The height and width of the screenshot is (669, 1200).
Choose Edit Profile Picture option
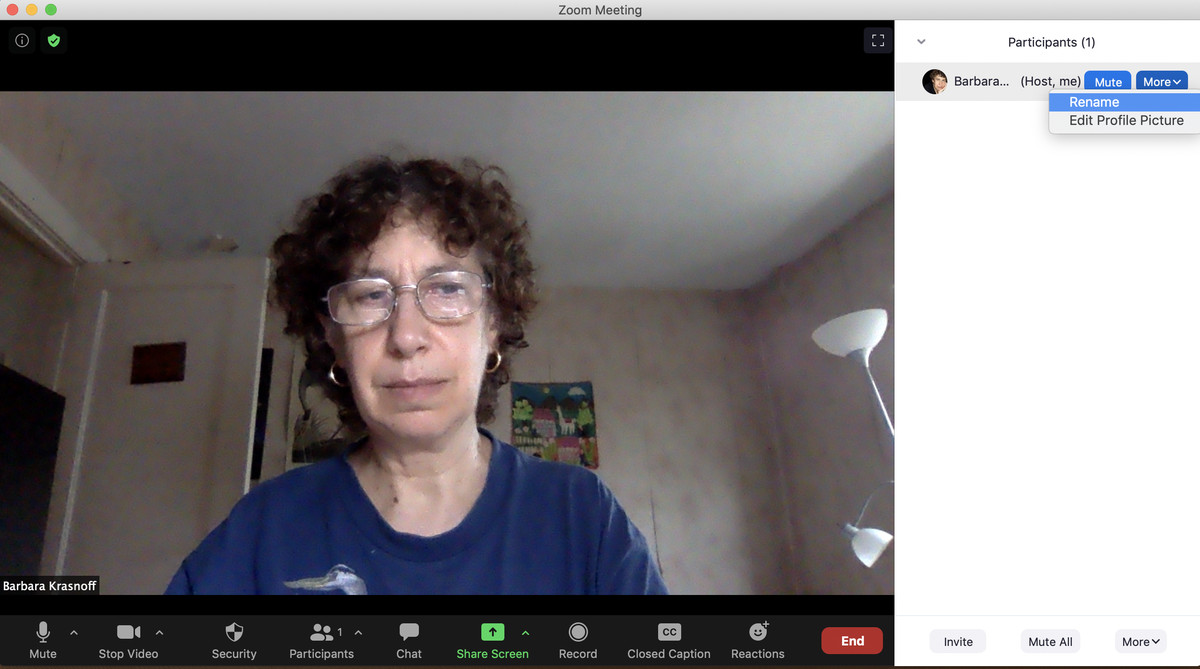pyautogui.click(x=1126, y=121)
